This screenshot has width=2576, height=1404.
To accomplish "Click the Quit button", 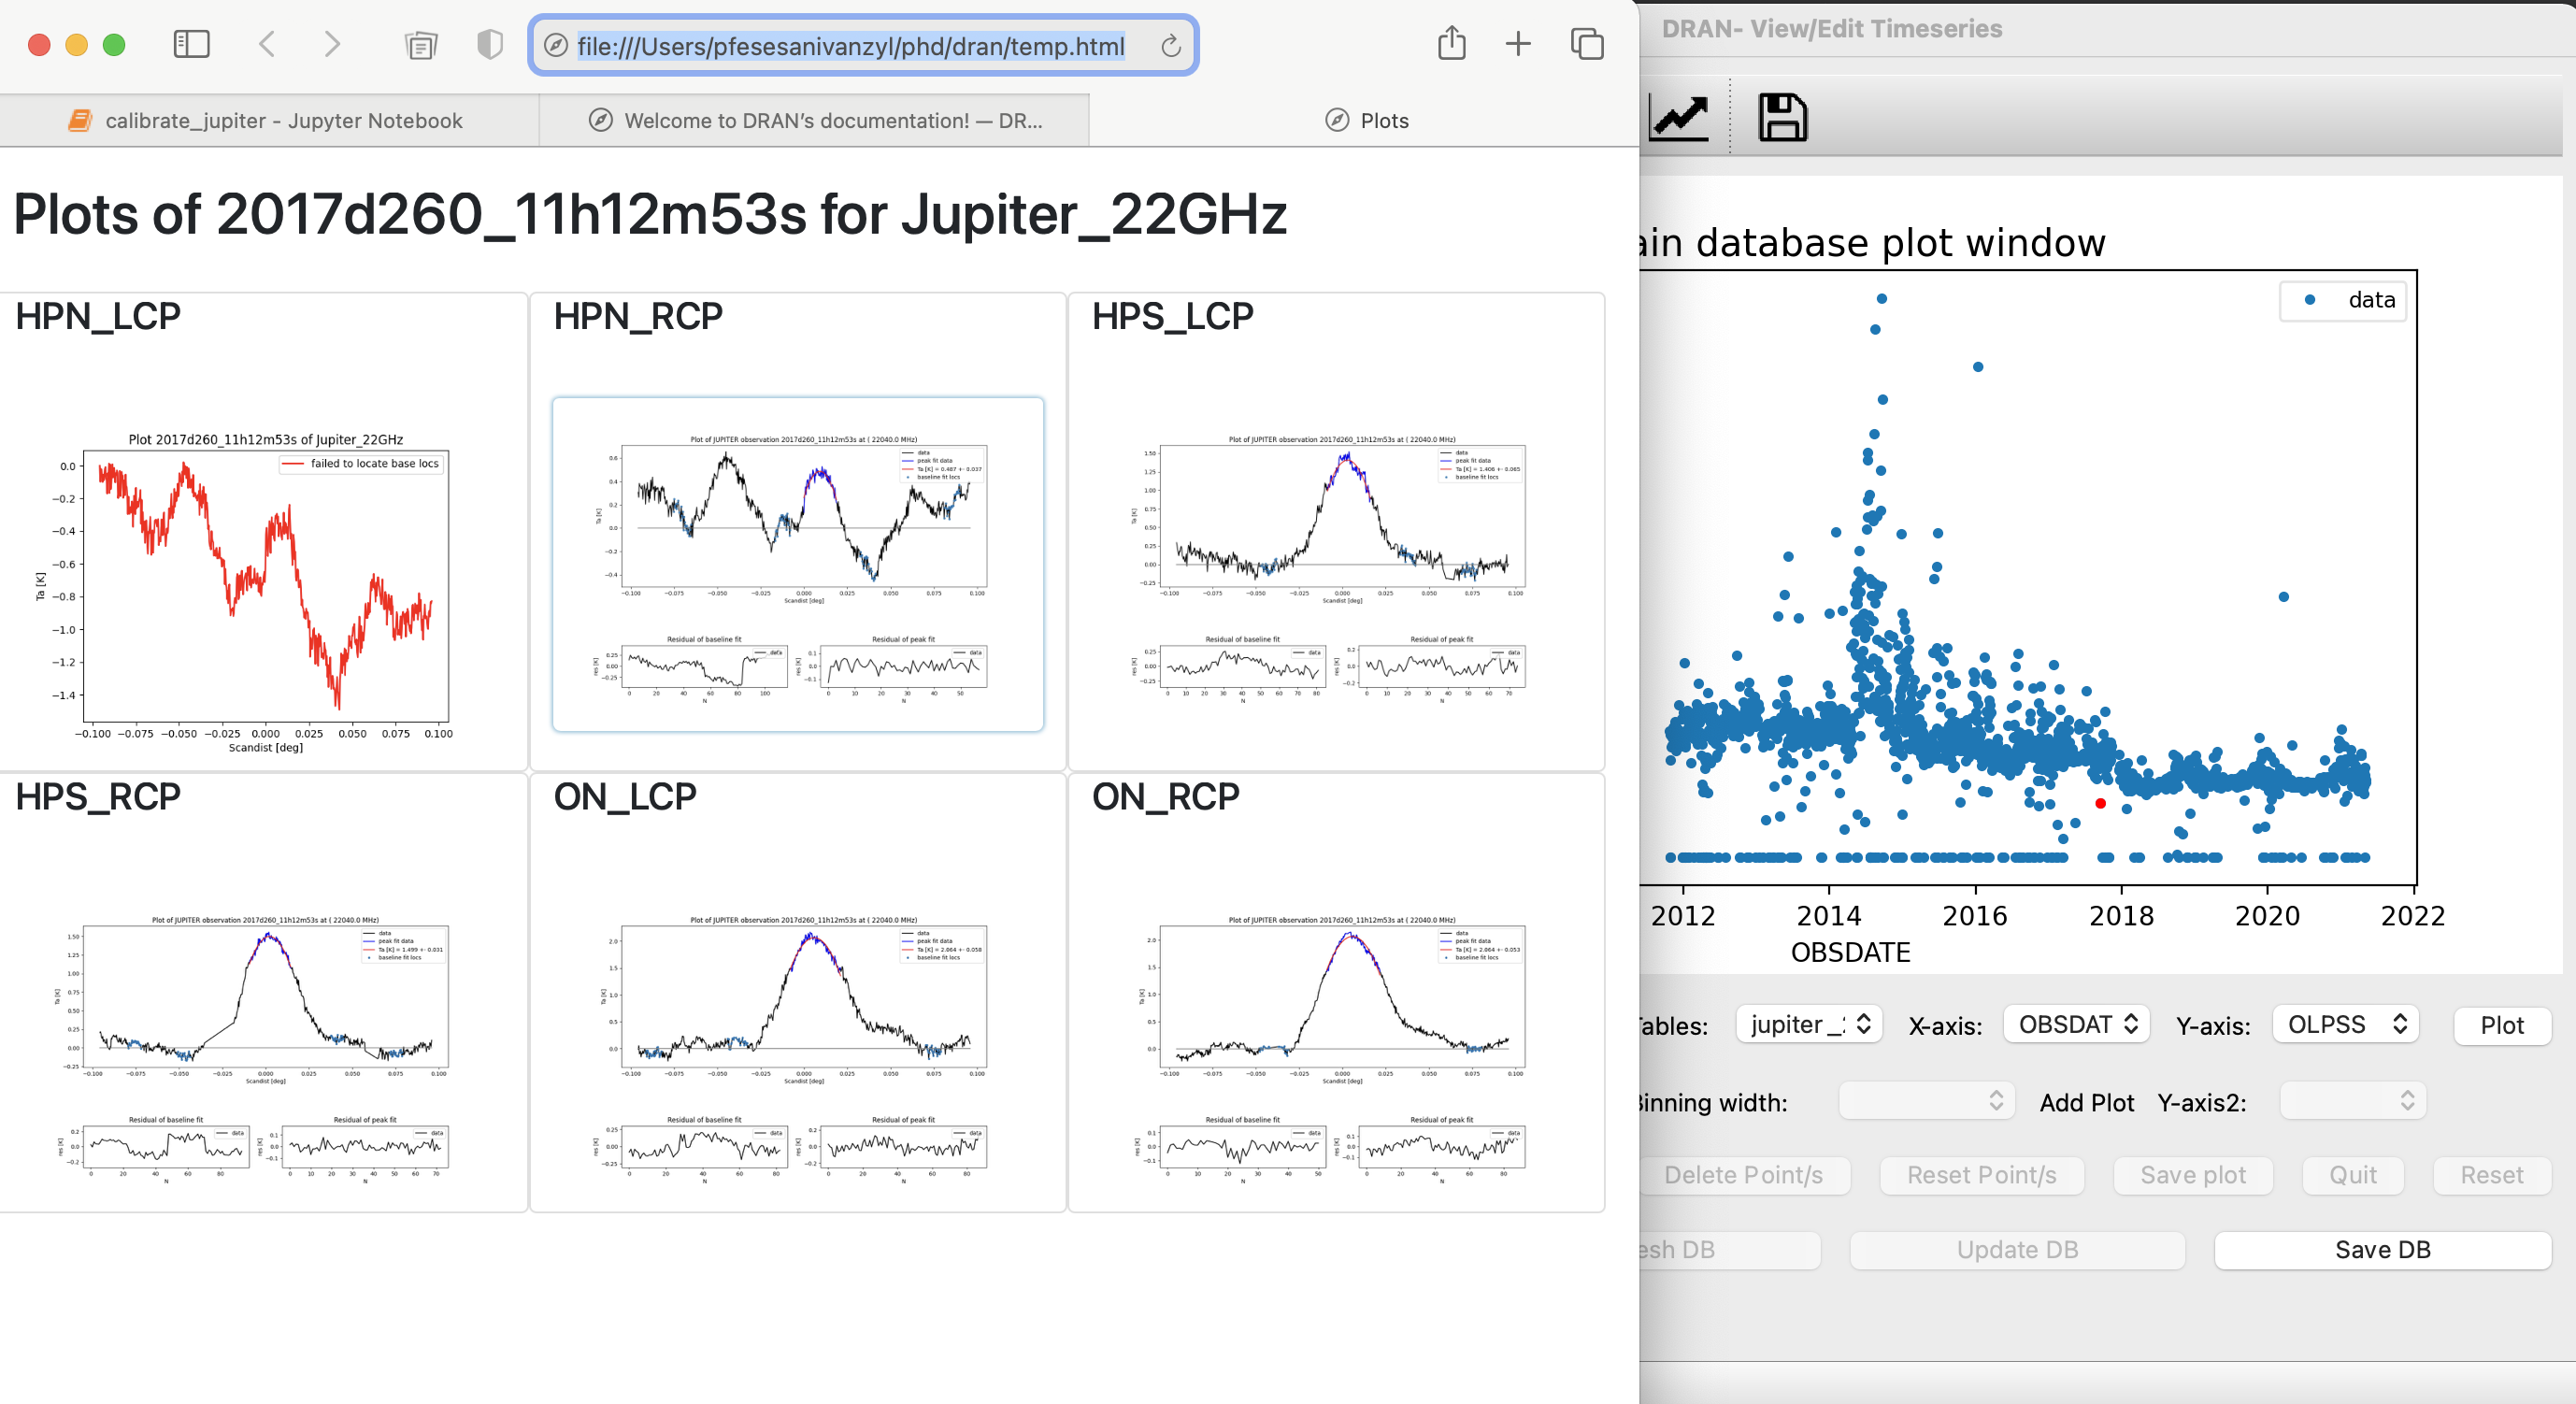I will [2352, 1176].
